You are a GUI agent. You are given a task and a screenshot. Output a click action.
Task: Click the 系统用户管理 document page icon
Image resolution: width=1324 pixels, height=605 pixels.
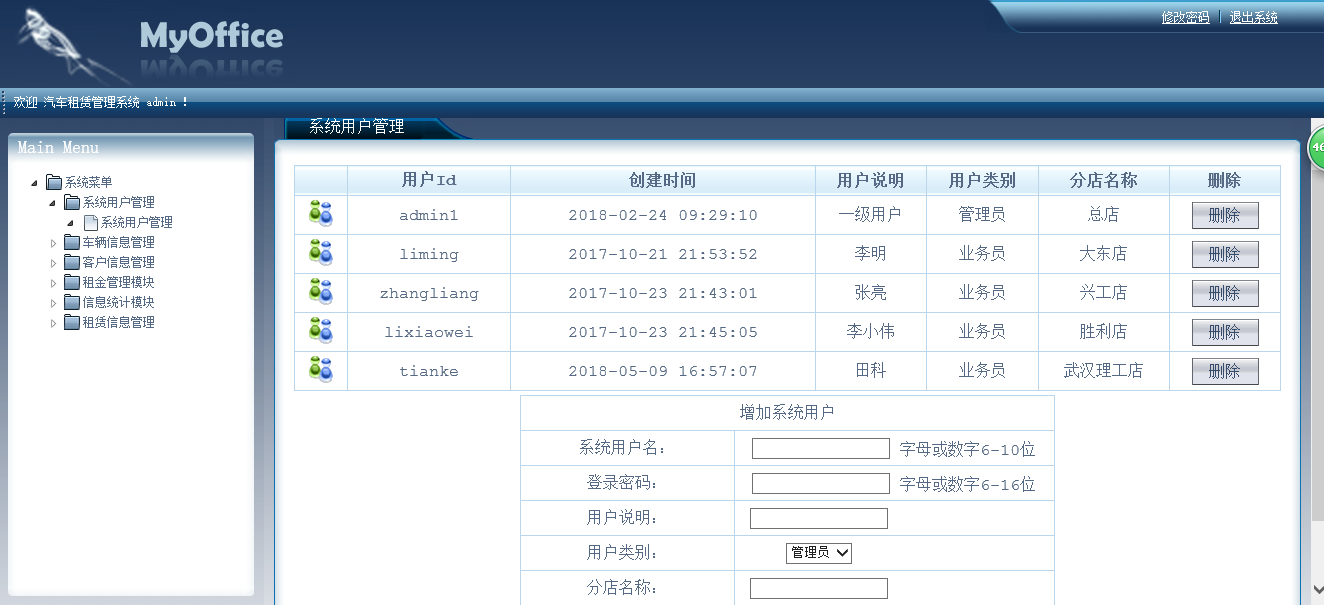point(91,222)
